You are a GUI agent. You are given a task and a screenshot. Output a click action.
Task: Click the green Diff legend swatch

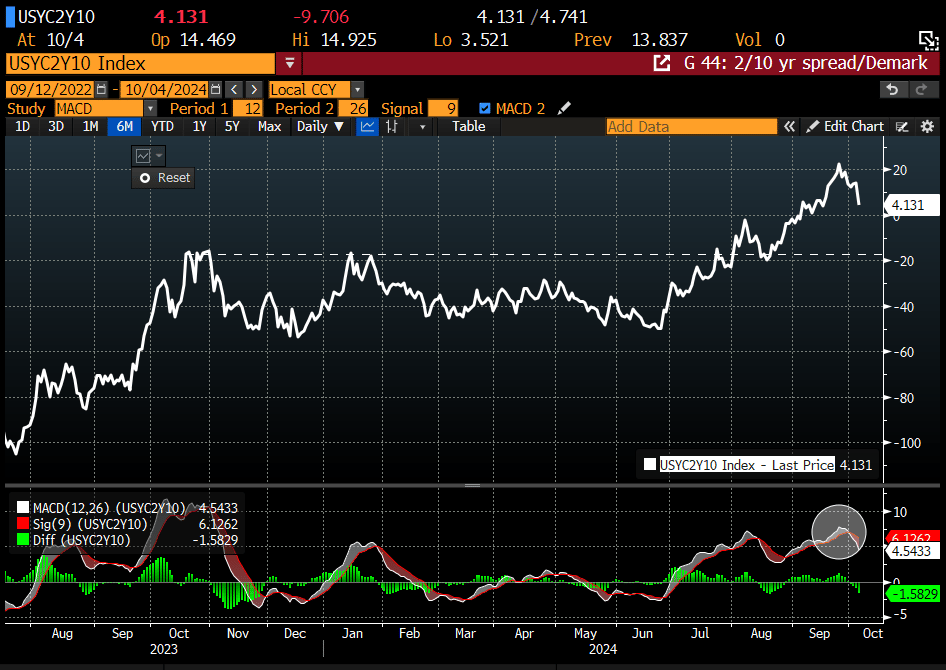click(x=23, y=540)
